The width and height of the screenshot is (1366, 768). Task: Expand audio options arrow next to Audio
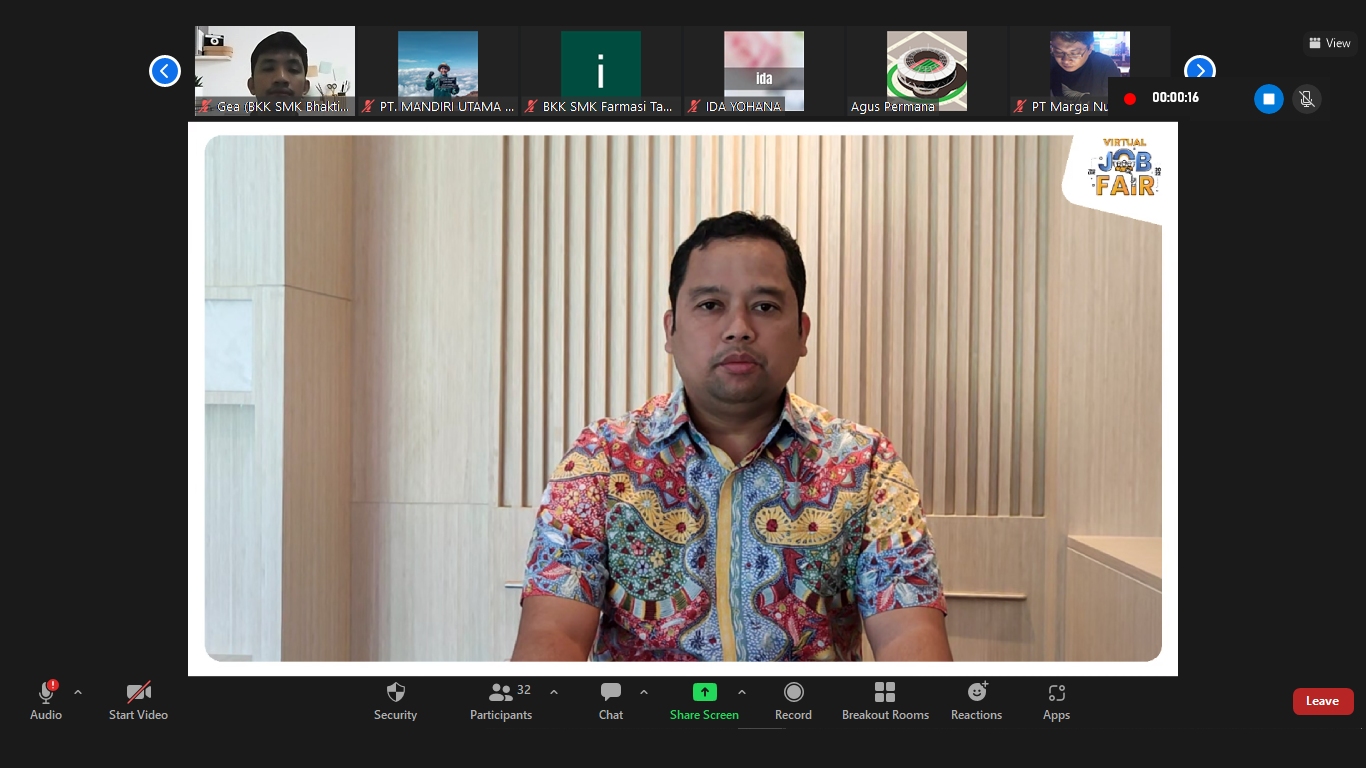click(x=78, y=692)
